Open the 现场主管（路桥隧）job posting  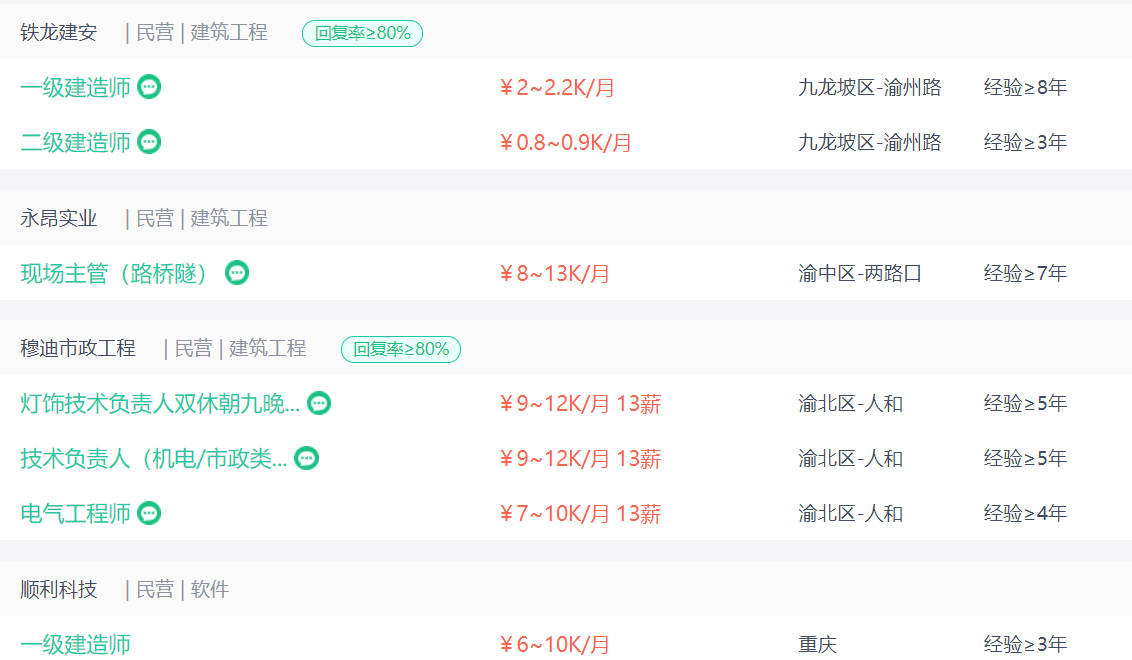tap(114, 274)
